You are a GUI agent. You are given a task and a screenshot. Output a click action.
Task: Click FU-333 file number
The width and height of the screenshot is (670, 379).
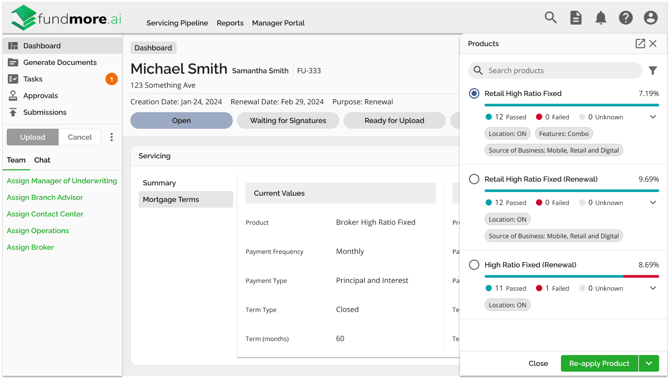(x=309, y=71)
